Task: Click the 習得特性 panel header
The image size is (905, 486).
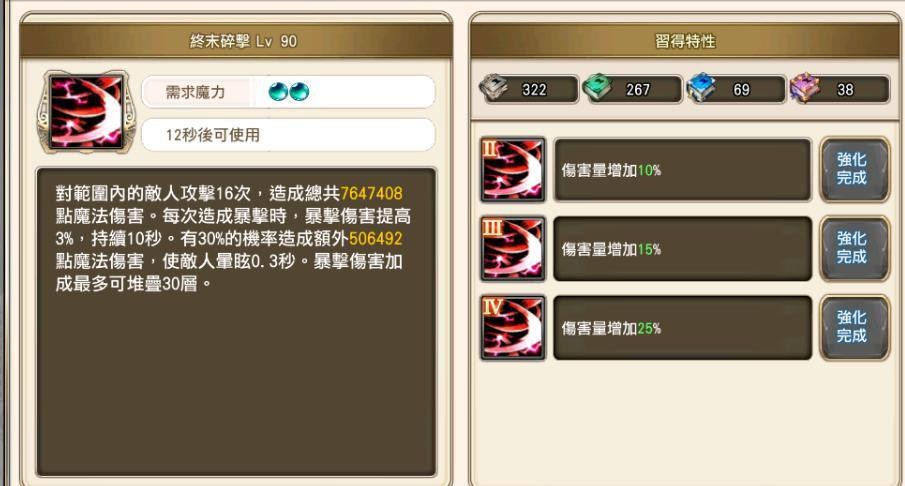Action: pos(685,41)
